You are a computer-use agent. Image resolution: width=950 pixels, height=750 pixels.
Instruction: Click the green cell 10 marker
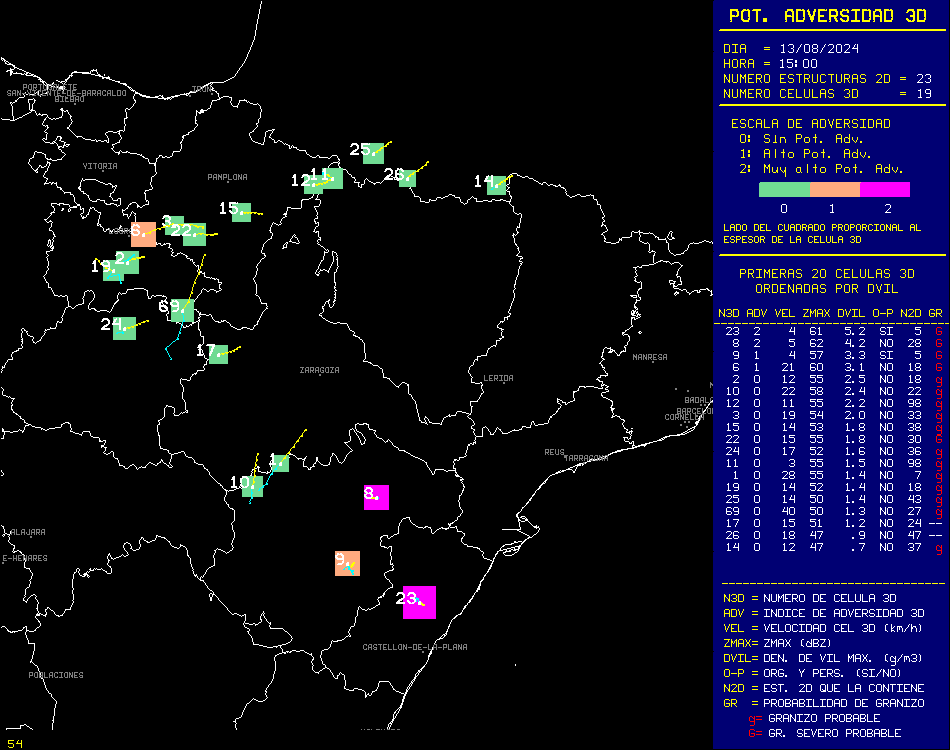(252, 487)
